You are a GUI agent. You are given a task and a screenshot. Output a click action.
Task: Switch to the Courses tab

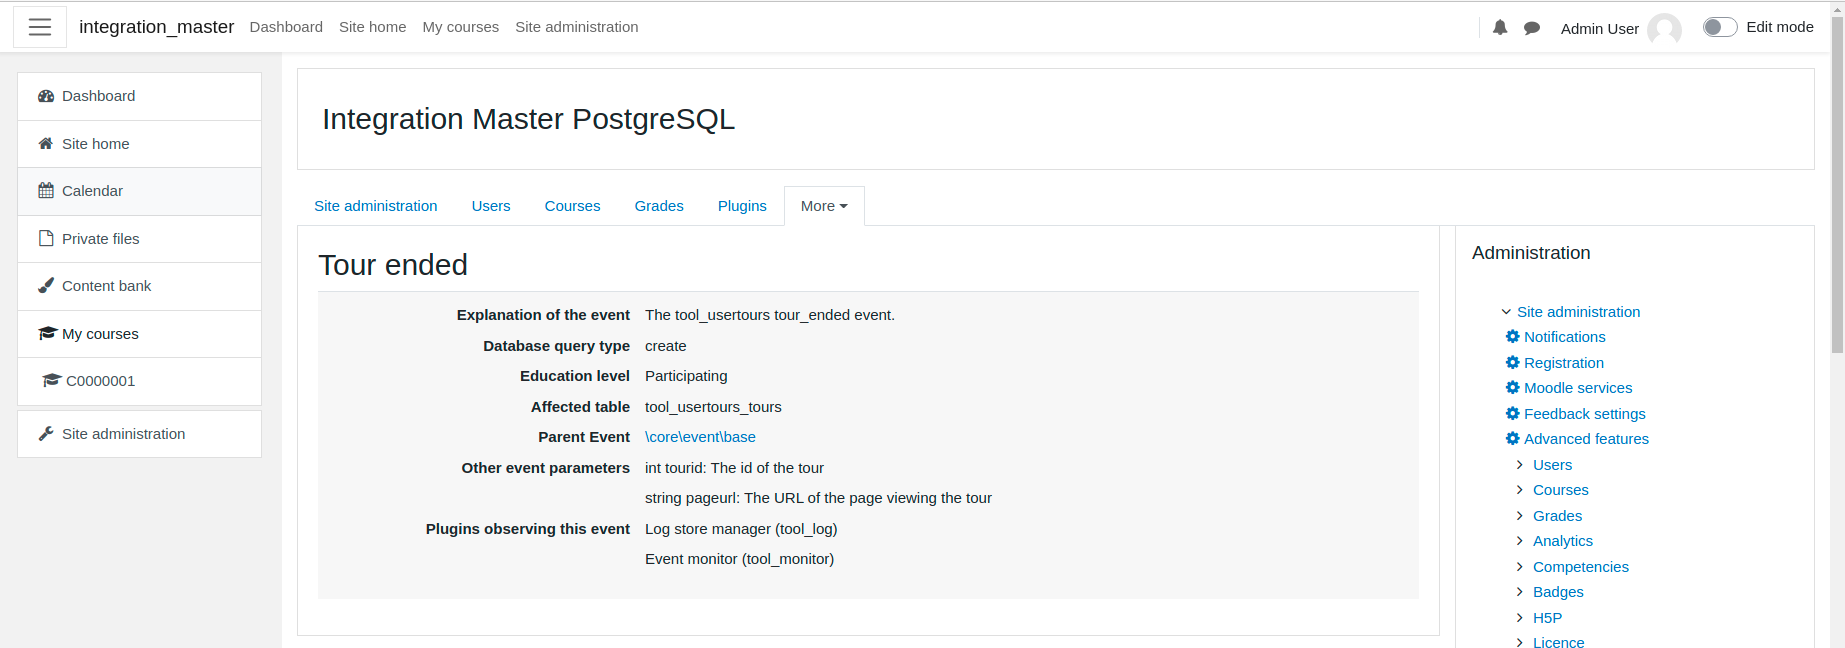click(572, 206)
